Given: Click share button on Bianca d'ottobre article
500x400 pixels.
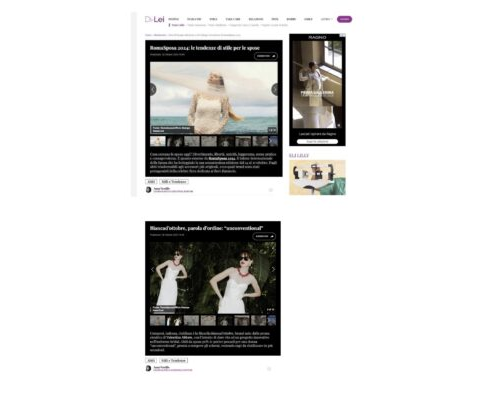Looking at the screenshot, I should [x=264, y=236].
